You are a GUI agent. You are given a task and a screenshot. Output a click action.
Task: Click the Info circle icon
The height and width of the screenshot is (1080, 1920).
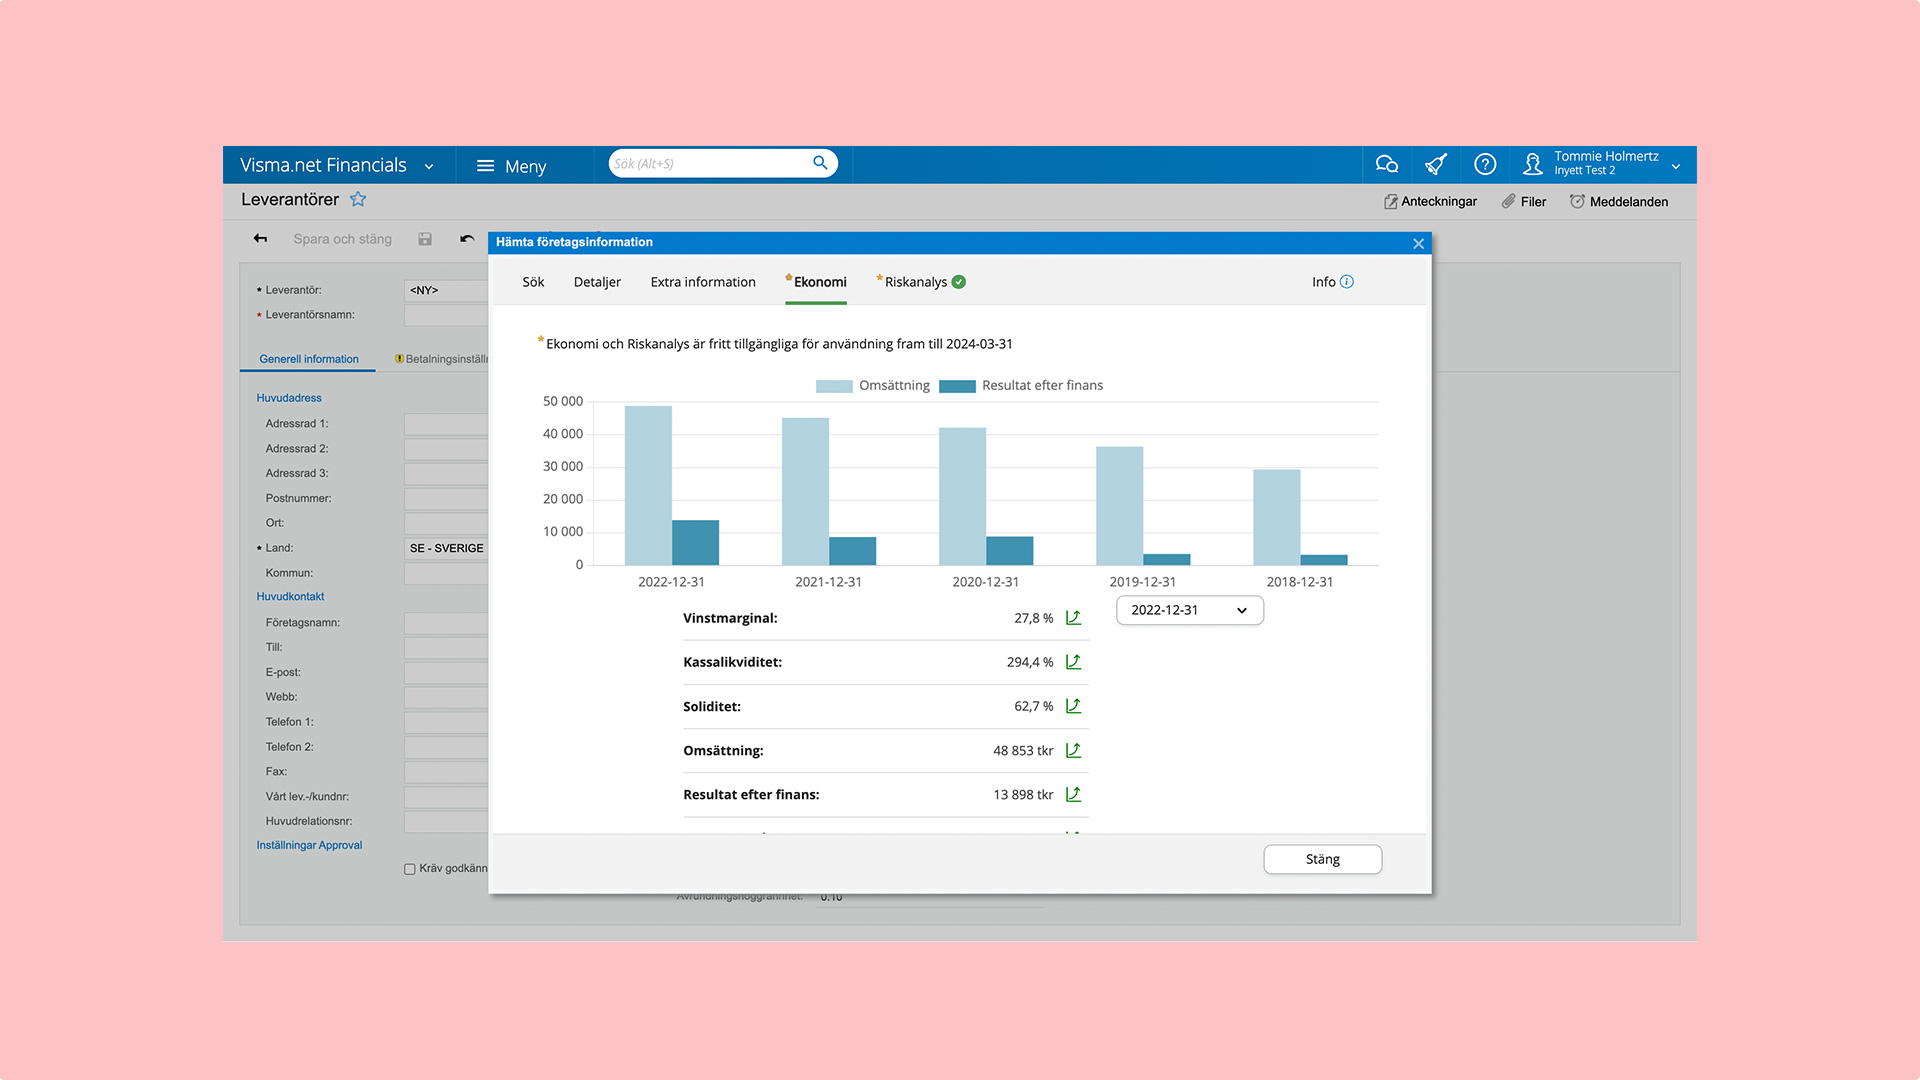(x=1347, y=282)
